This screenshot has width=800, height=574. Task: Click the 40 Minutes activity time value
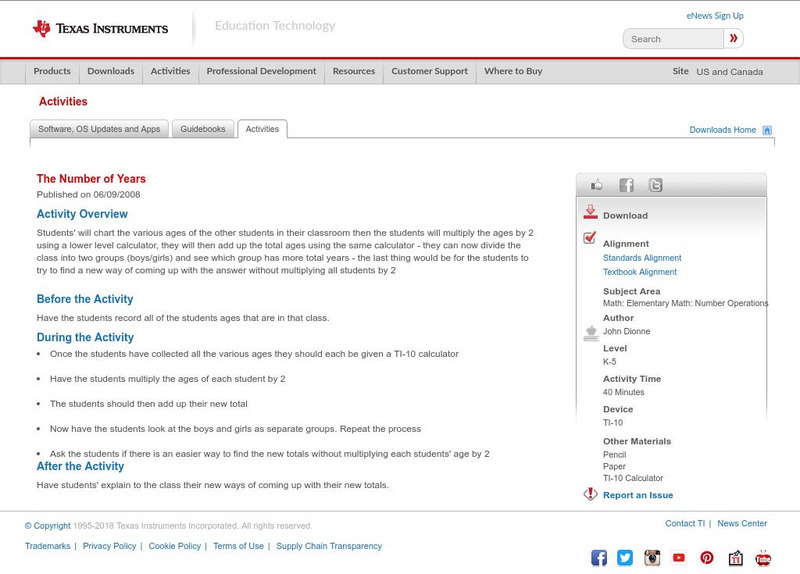pos(623,392)
